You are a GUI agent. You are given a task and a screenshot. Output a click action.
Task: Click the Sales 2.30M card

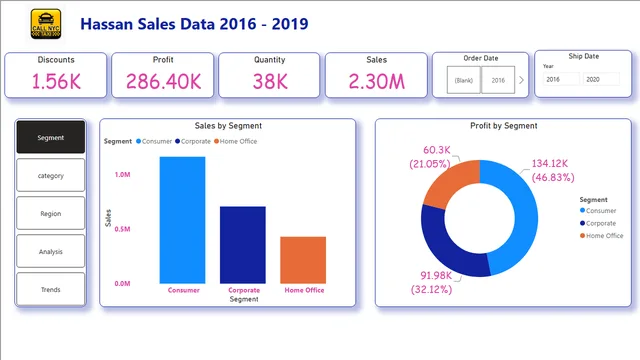tap(376, 75)
